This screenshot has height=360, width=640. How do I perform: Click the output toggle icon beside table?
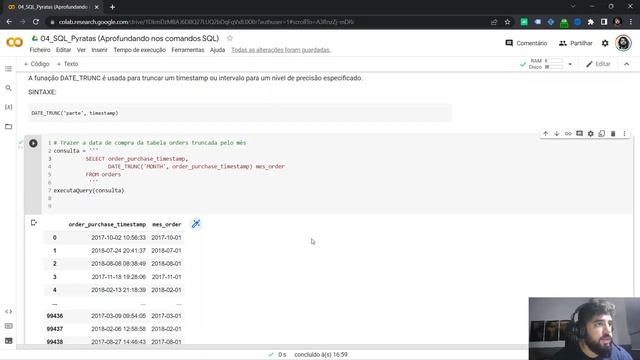34,222
